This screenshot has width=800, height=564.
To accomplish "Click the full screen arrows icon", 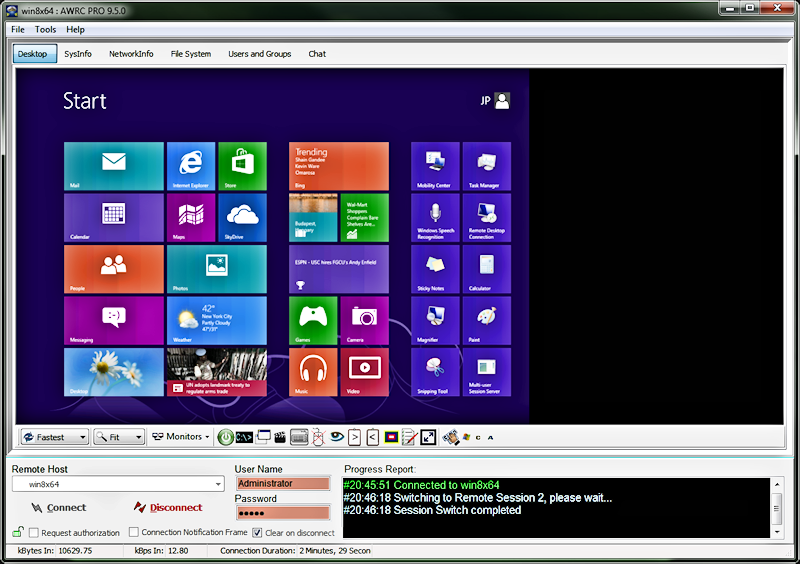I will (428, 437).
